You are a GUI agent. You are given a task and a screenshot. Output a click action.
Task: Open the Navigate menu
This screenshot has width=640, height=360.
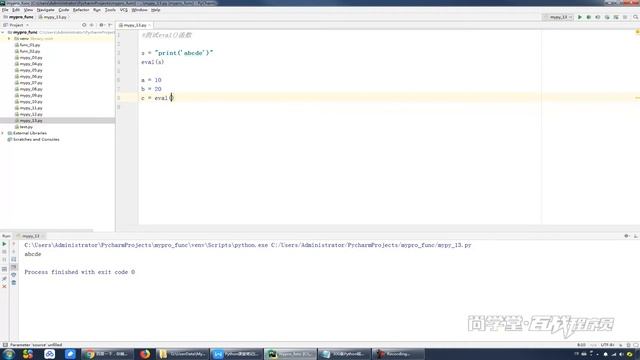pyautogui.click(x=45, y=10)
